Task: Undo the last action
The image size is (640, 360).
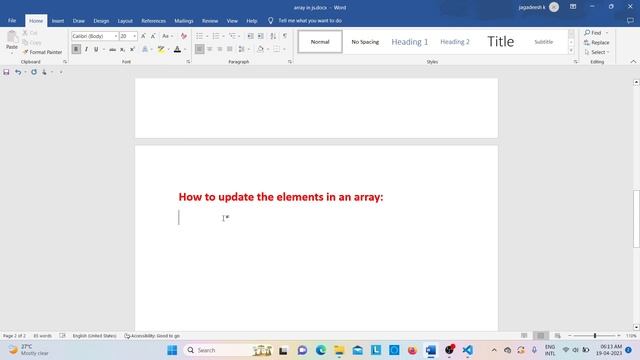Action: point(18,72)
